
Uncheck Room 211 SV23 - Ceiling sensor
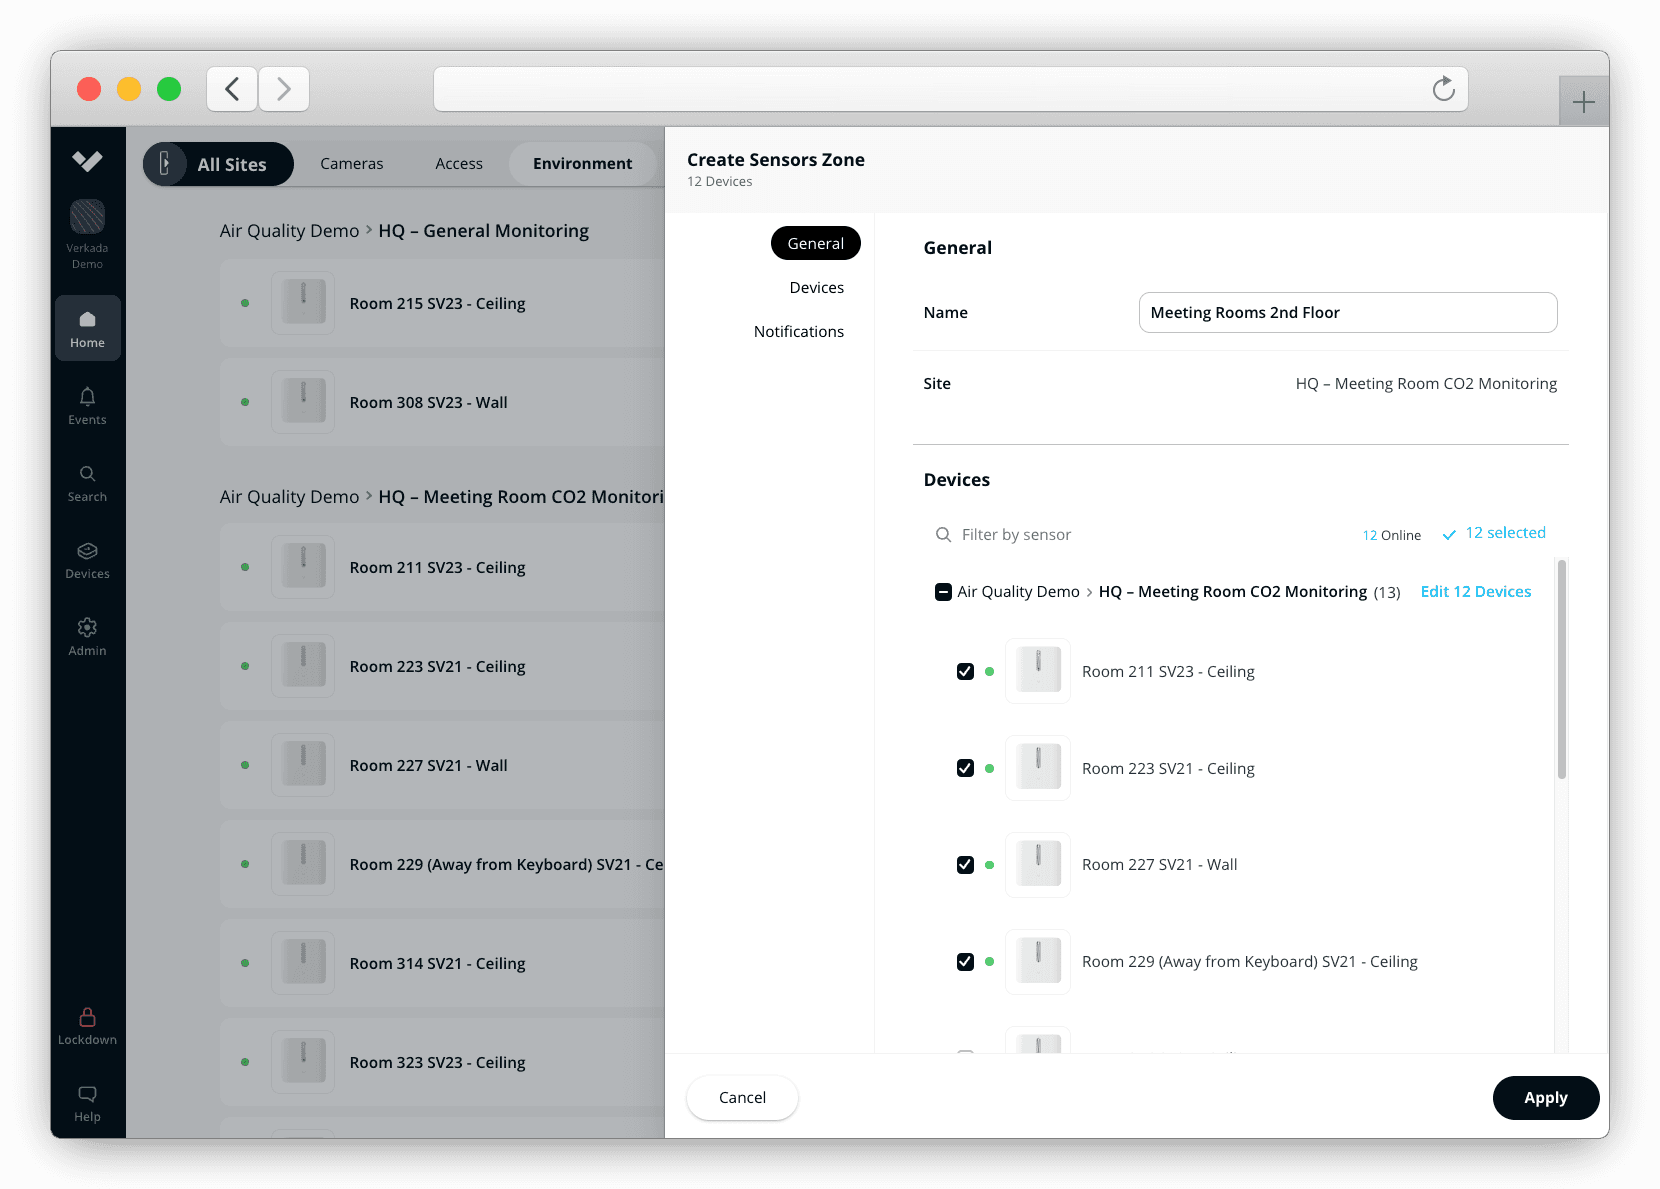(965, 672)
